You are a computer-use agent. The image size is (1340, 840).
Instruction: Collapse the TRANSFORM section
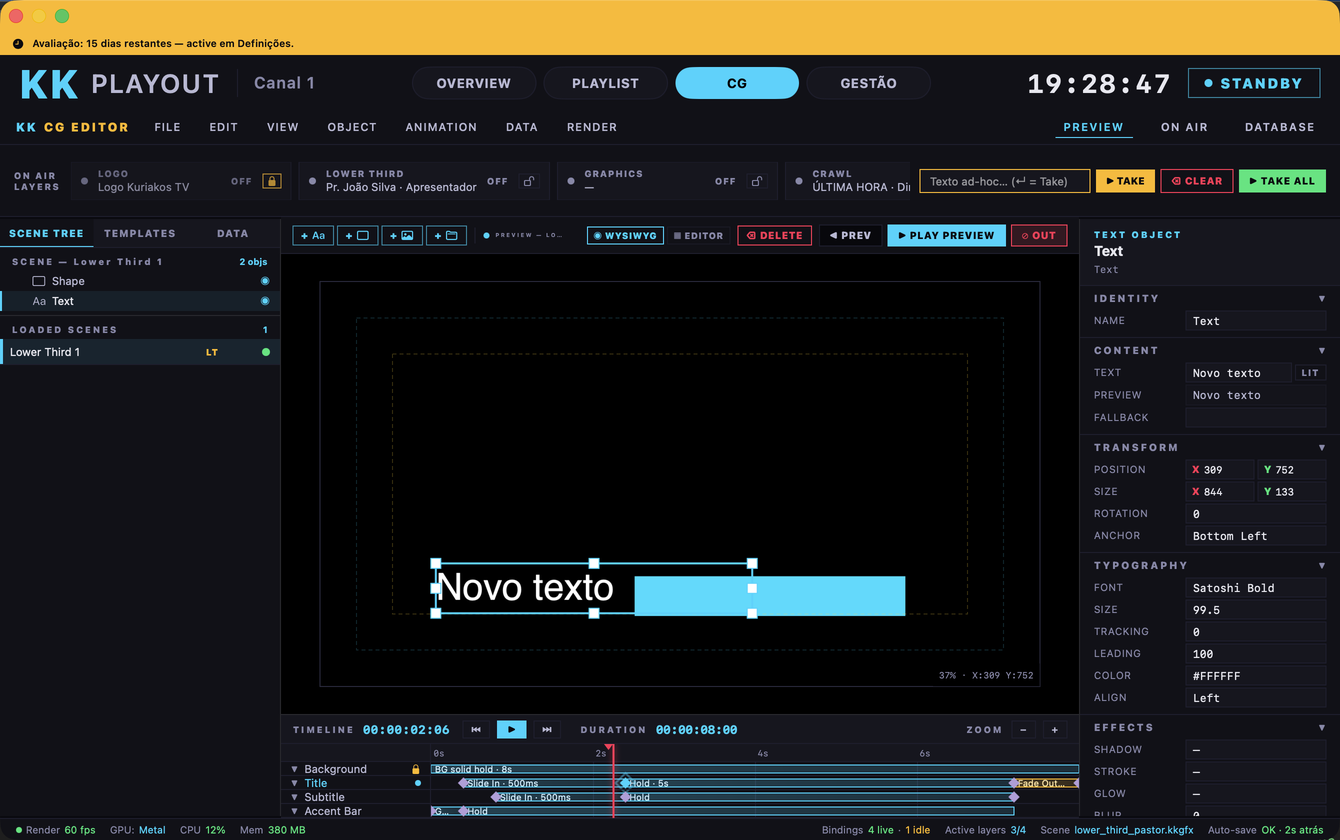tap(1322, 447)
